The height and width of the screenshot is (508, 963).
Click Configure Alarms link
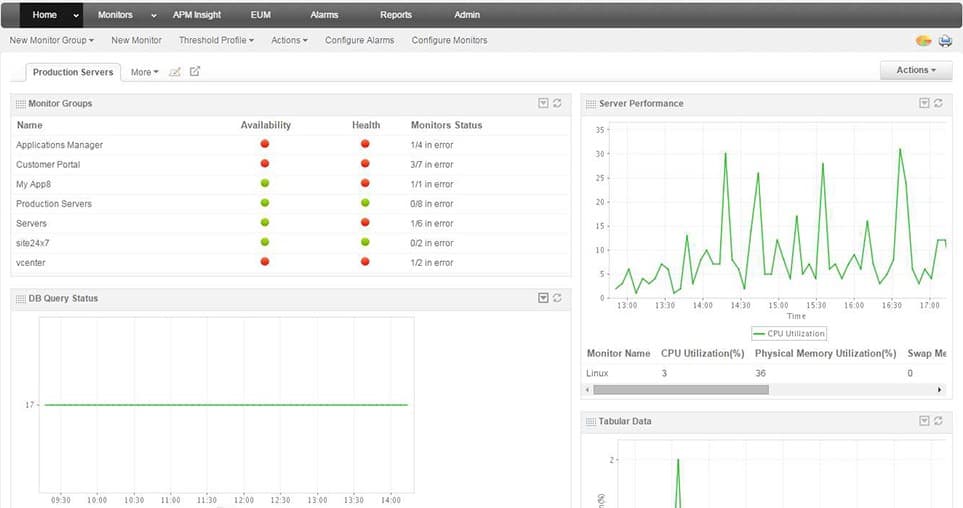pyautogui.click(x=359, y=40)
